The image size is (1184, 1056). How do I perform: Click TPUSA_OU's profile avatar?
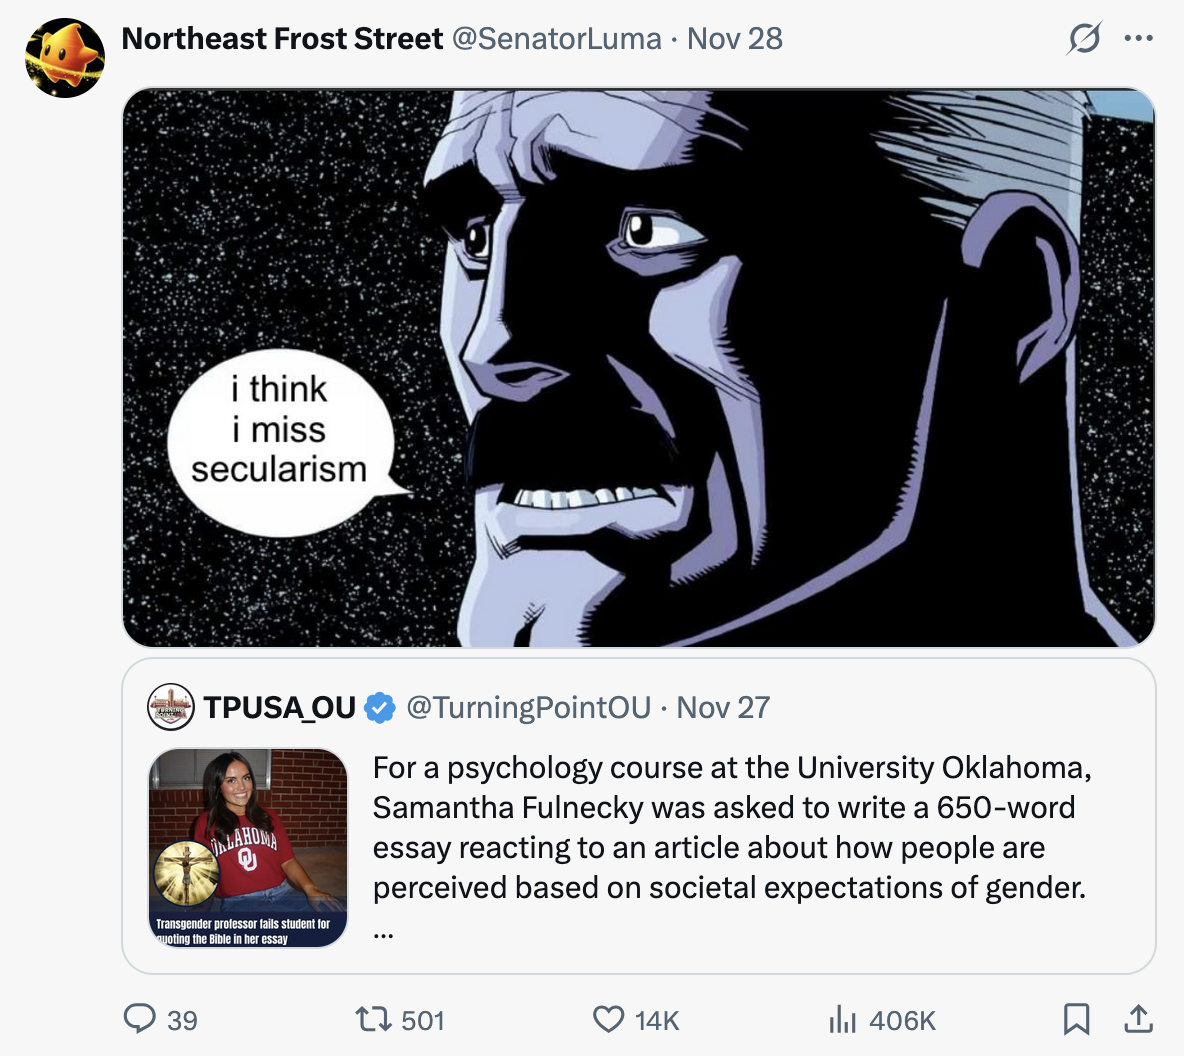pos(169,707)
